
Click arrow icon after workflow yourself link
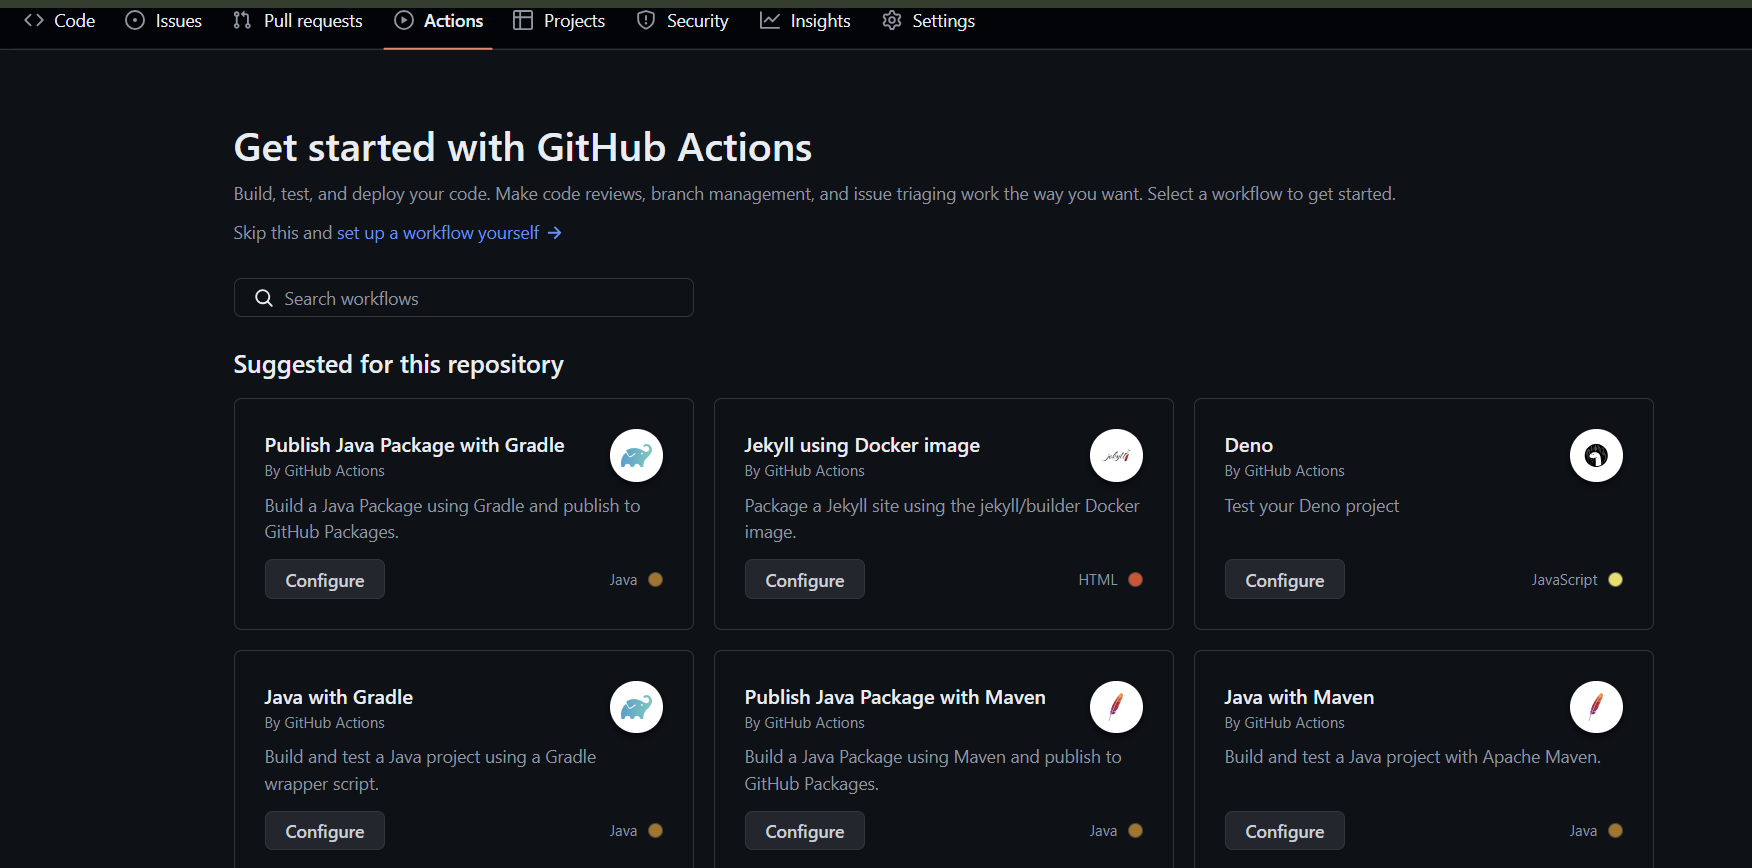point(554,233)
